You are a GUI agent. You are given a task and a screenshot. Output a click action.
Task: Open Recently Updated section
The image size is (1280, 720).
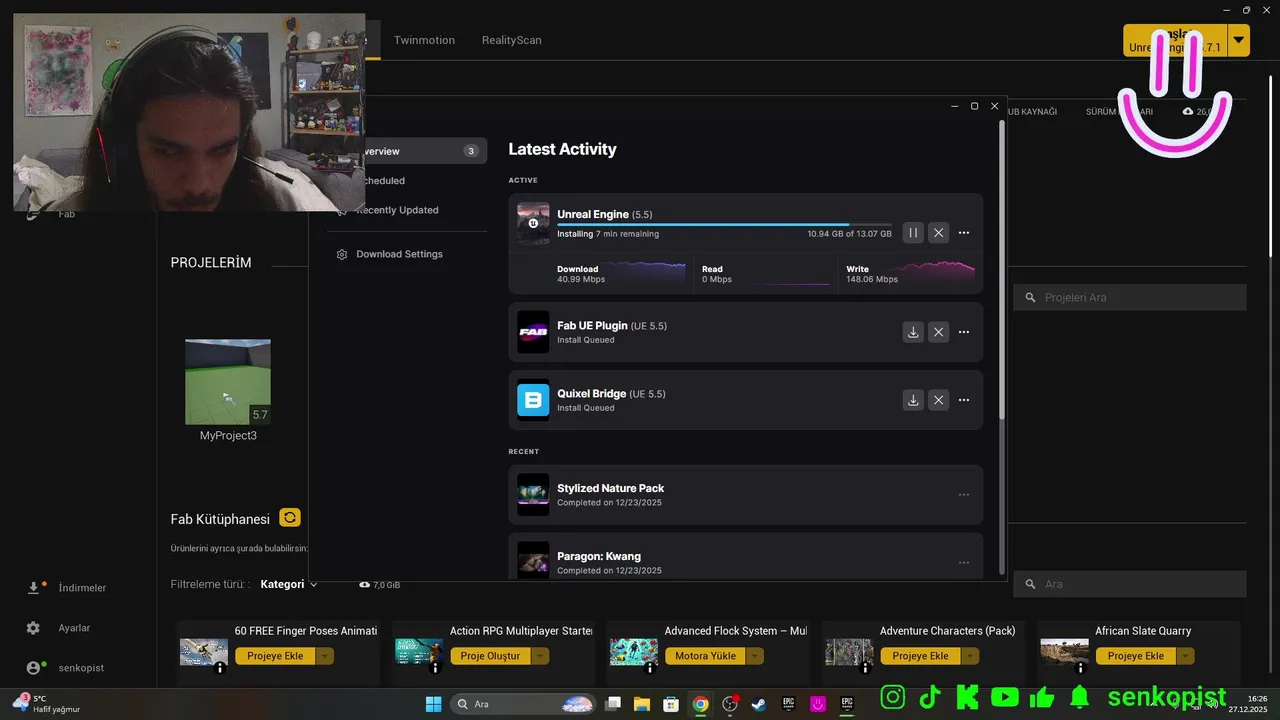(x=397, y=210)
